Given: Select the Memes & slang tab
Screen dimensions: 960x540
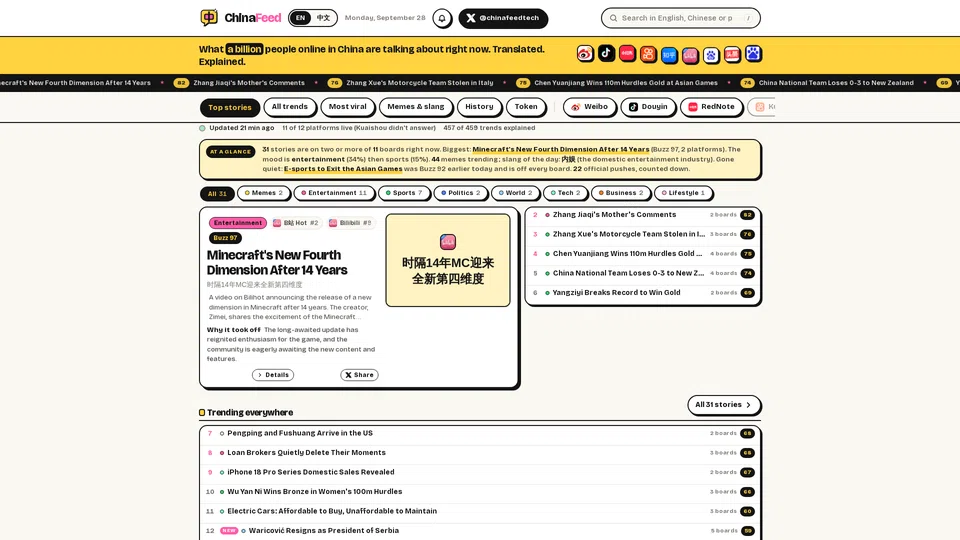Looking at the screenshot, I should click(x=416, y=107).
